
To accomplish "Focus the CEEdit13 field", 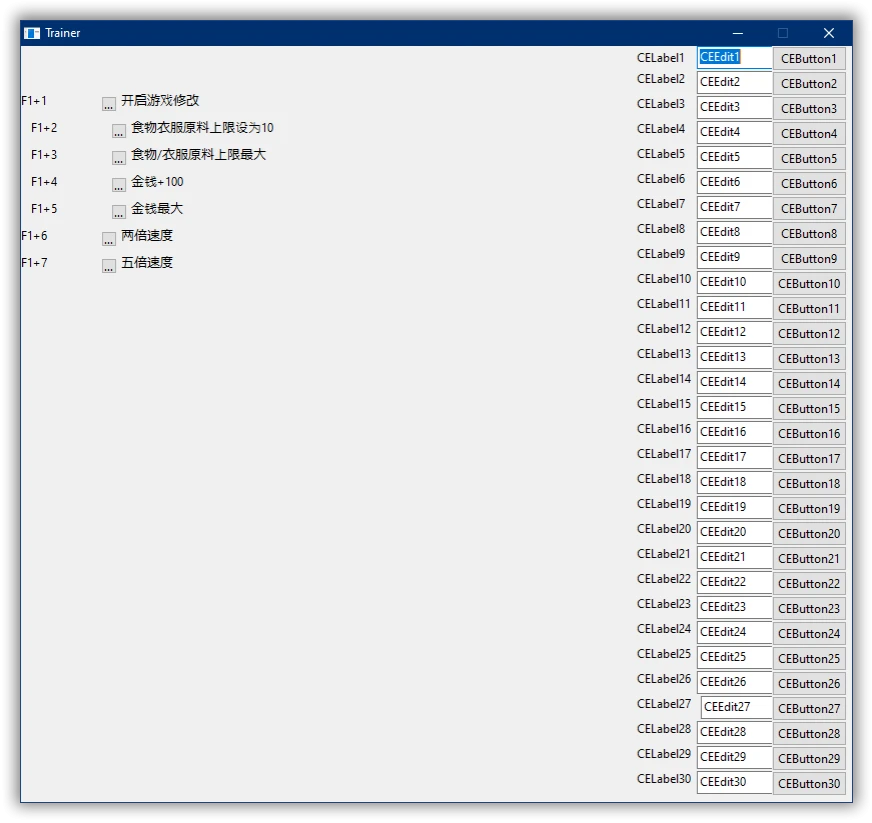I will tap(734, 358).
